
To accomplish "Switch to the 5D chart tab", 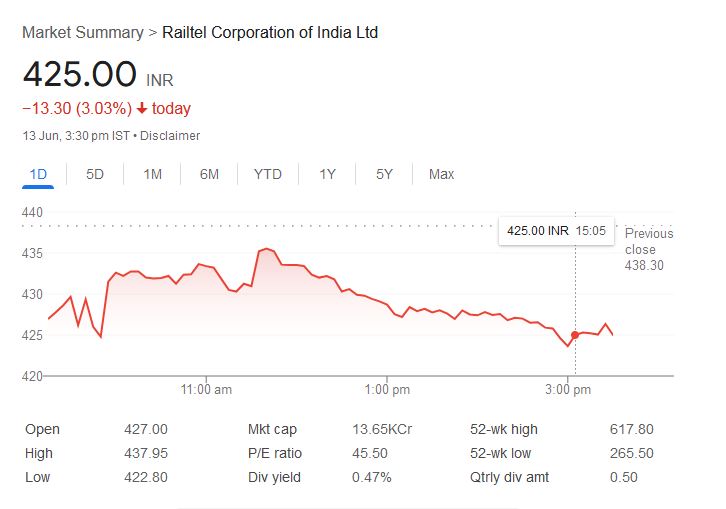I will tap(95, 174).
